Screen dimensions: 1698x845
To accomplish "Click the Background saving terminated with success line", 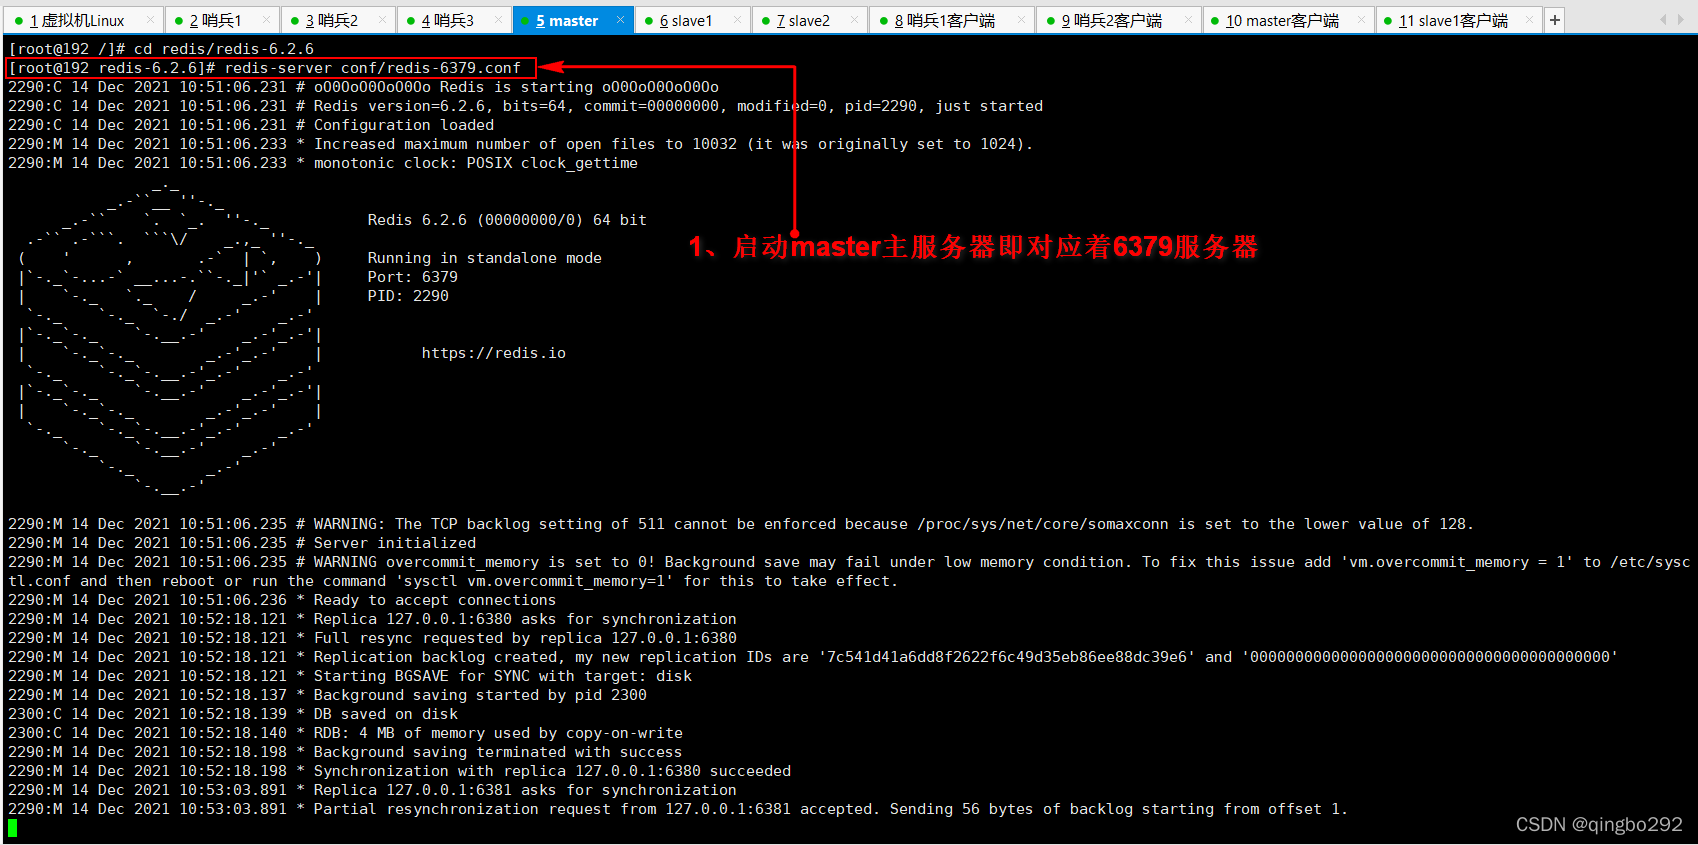I will coord(345,752).
